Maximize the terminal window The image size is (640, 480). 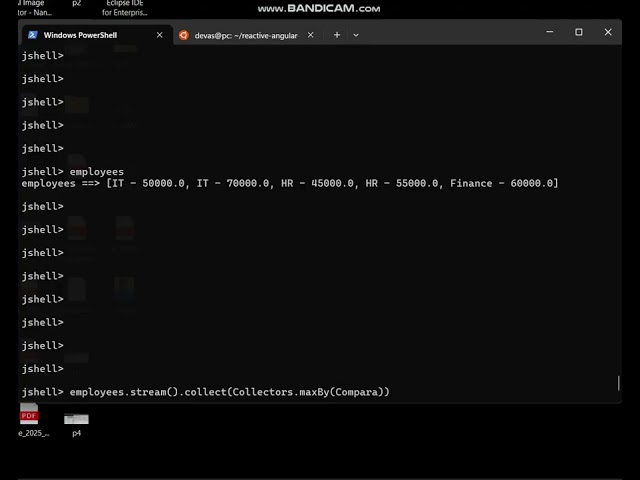[578, 32]
